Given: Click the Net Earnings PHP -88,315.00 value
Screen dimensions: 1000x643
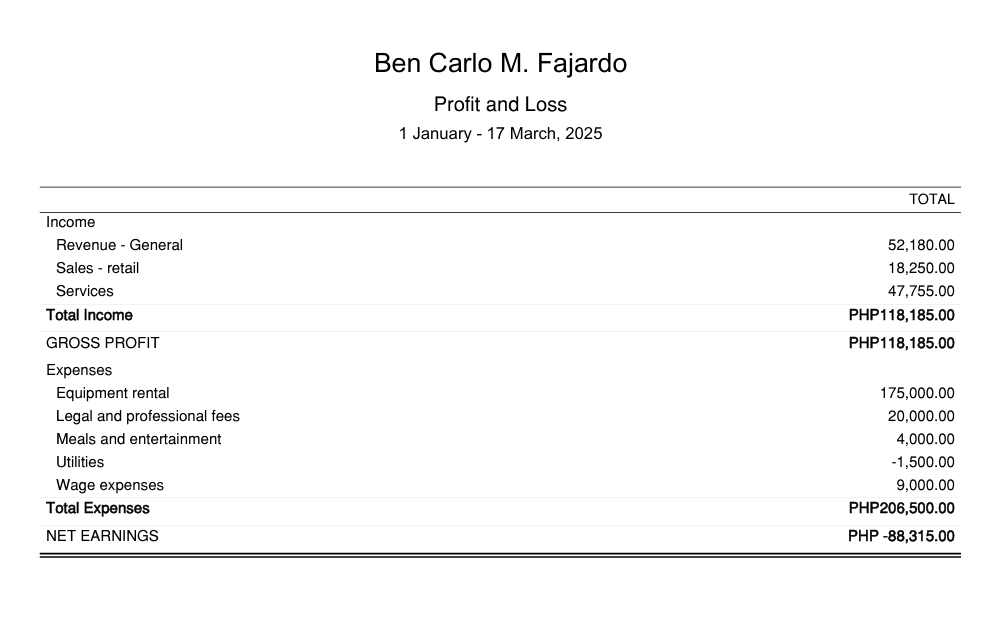Looking at the screenshot, I should (901, 536).
